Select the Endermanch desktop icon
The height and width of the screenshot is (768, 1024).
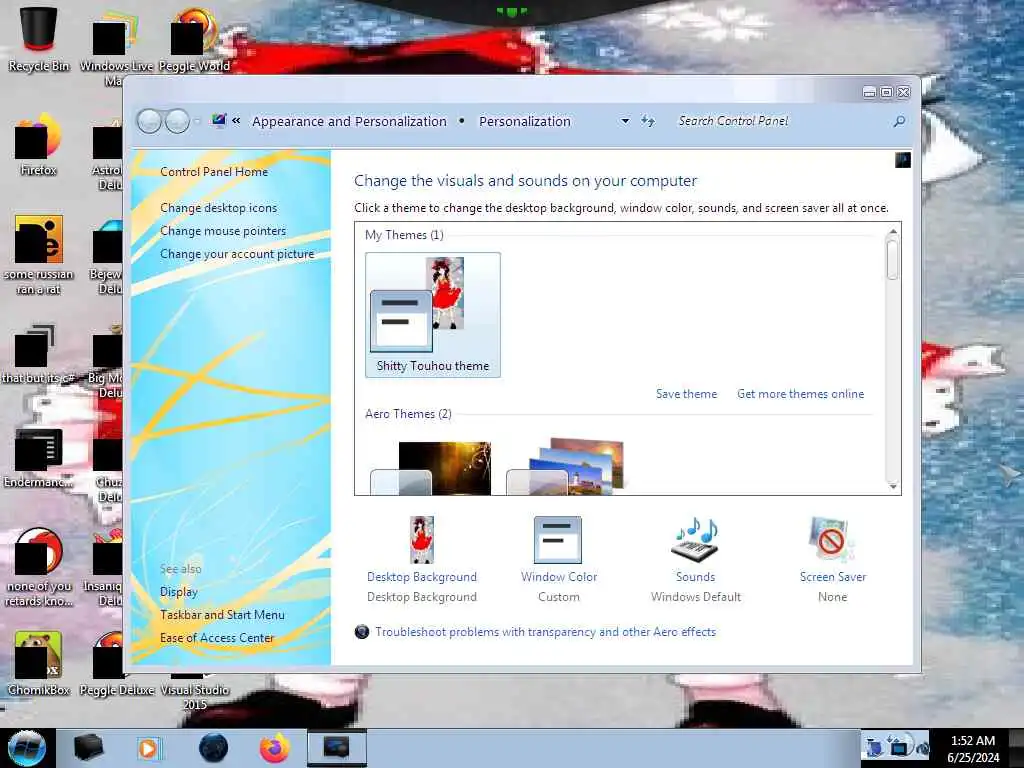click(x=39, y=457)
